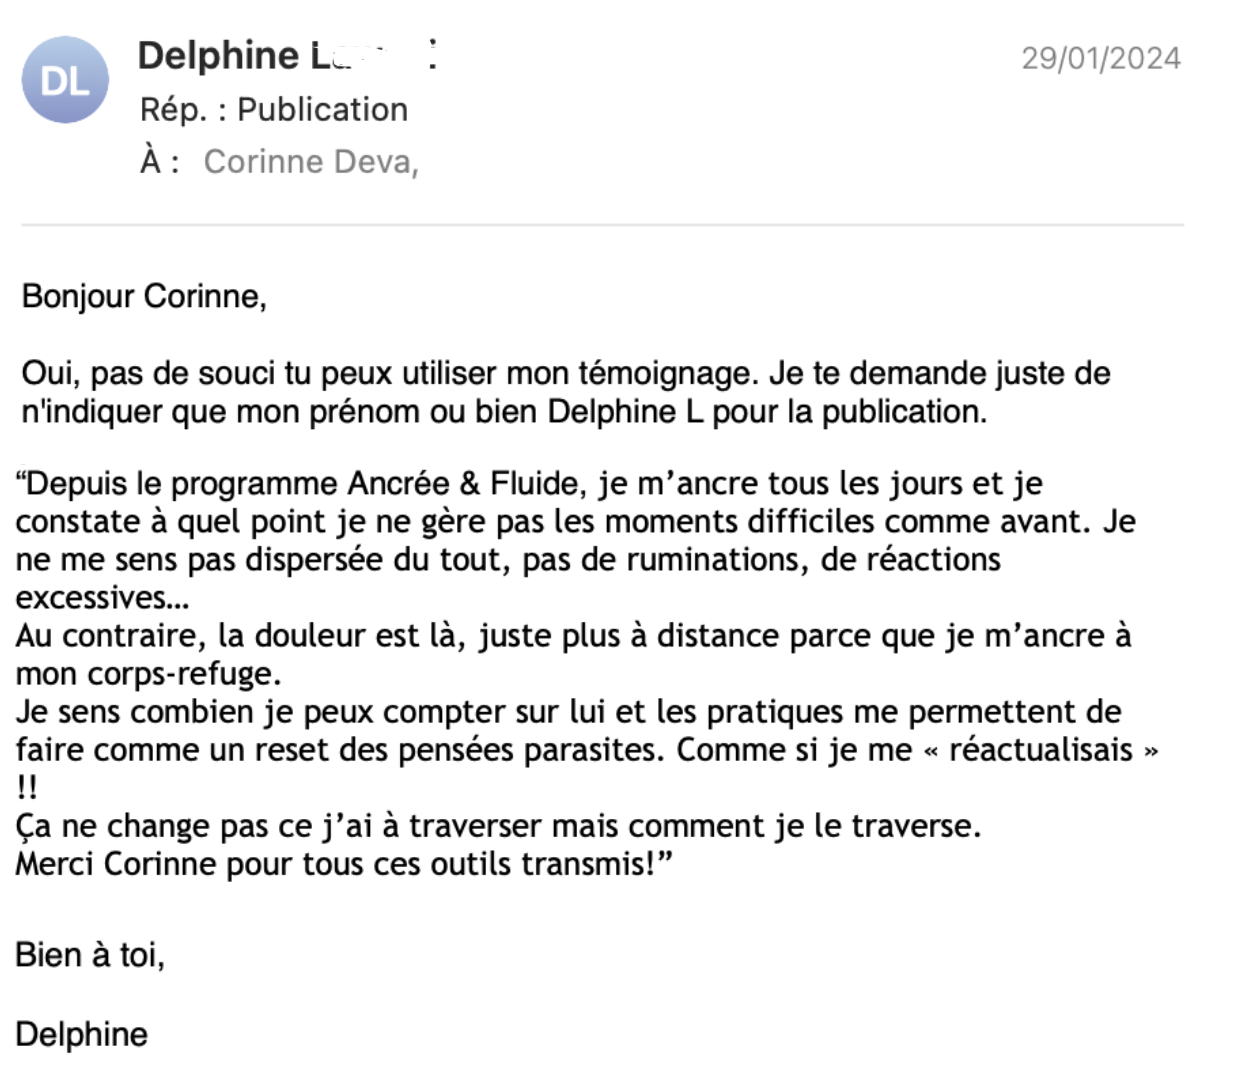Click the signature 'Delphine' at the bottom
The image size is (1248, 1086).
pyautogui.click(x=82, y=1034)
